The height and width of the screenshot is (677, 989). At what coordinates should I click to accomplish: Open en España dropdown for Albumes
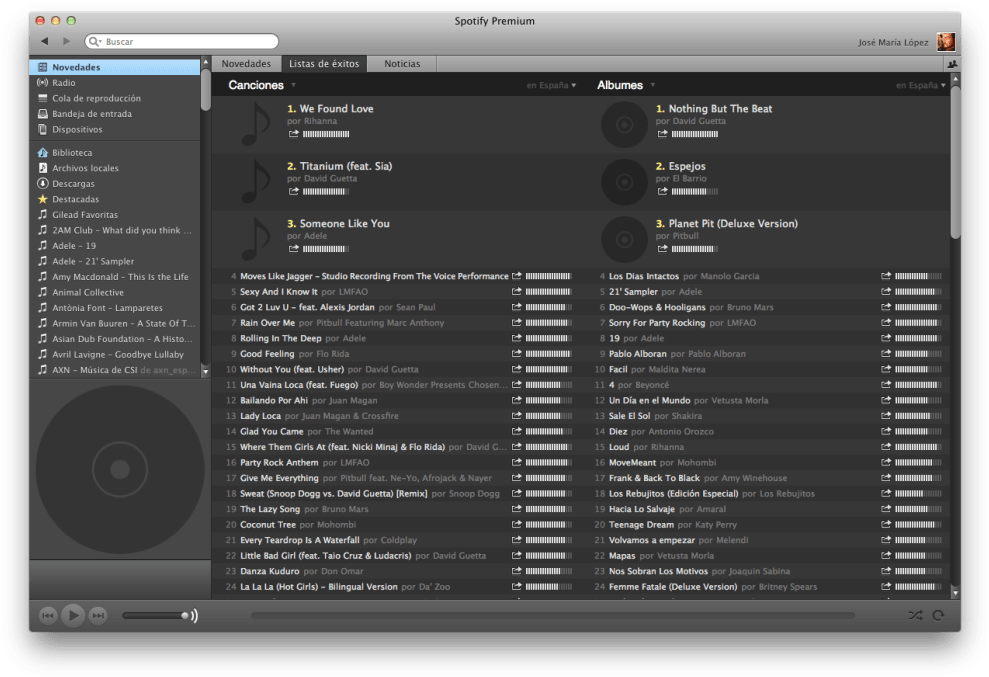(x=920, y=85)
